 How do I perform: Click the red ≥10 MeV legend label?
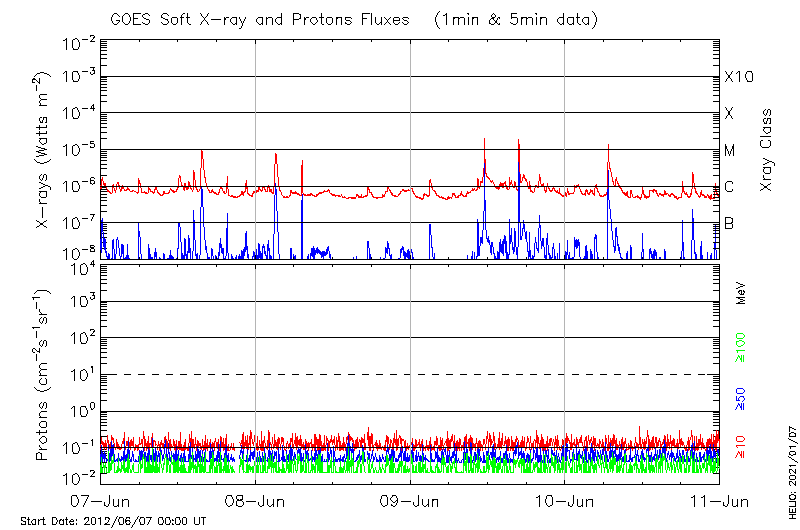(741, 449)
